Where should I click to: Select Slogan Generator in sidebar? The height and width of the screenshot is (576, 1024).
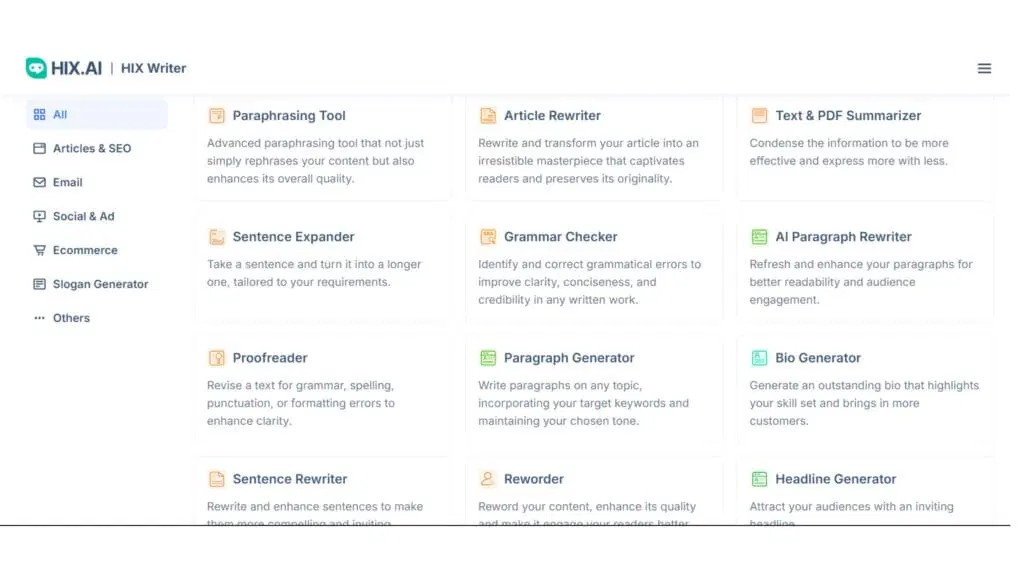[100, 285]
